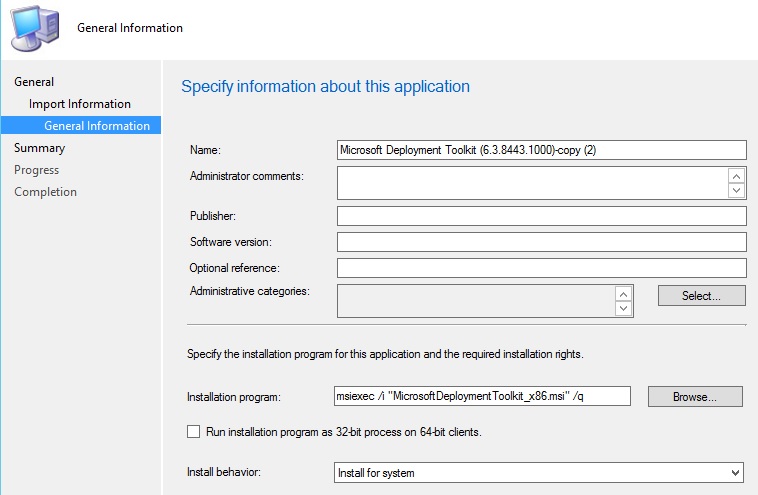This screenshot has height=495, width=758.
Task: Click the computer wizard icon in header
Action: click(32, 27)
